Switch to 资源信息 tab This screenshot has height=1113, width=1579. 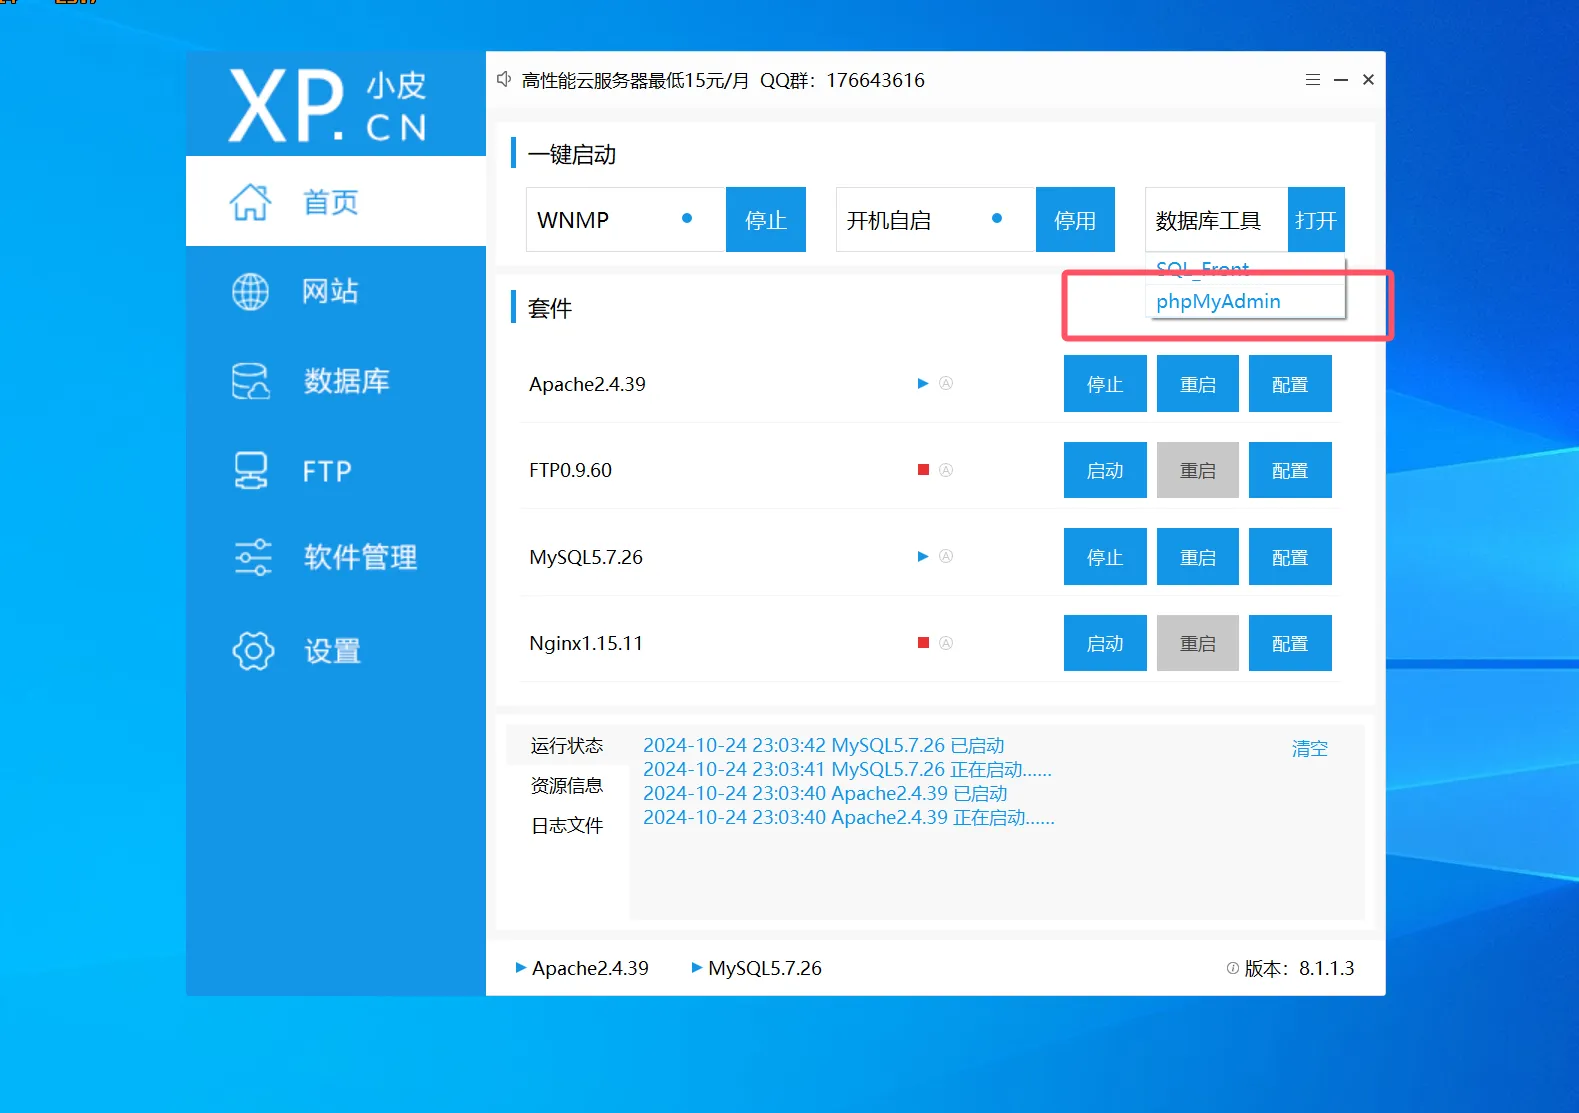click(567, 785)
